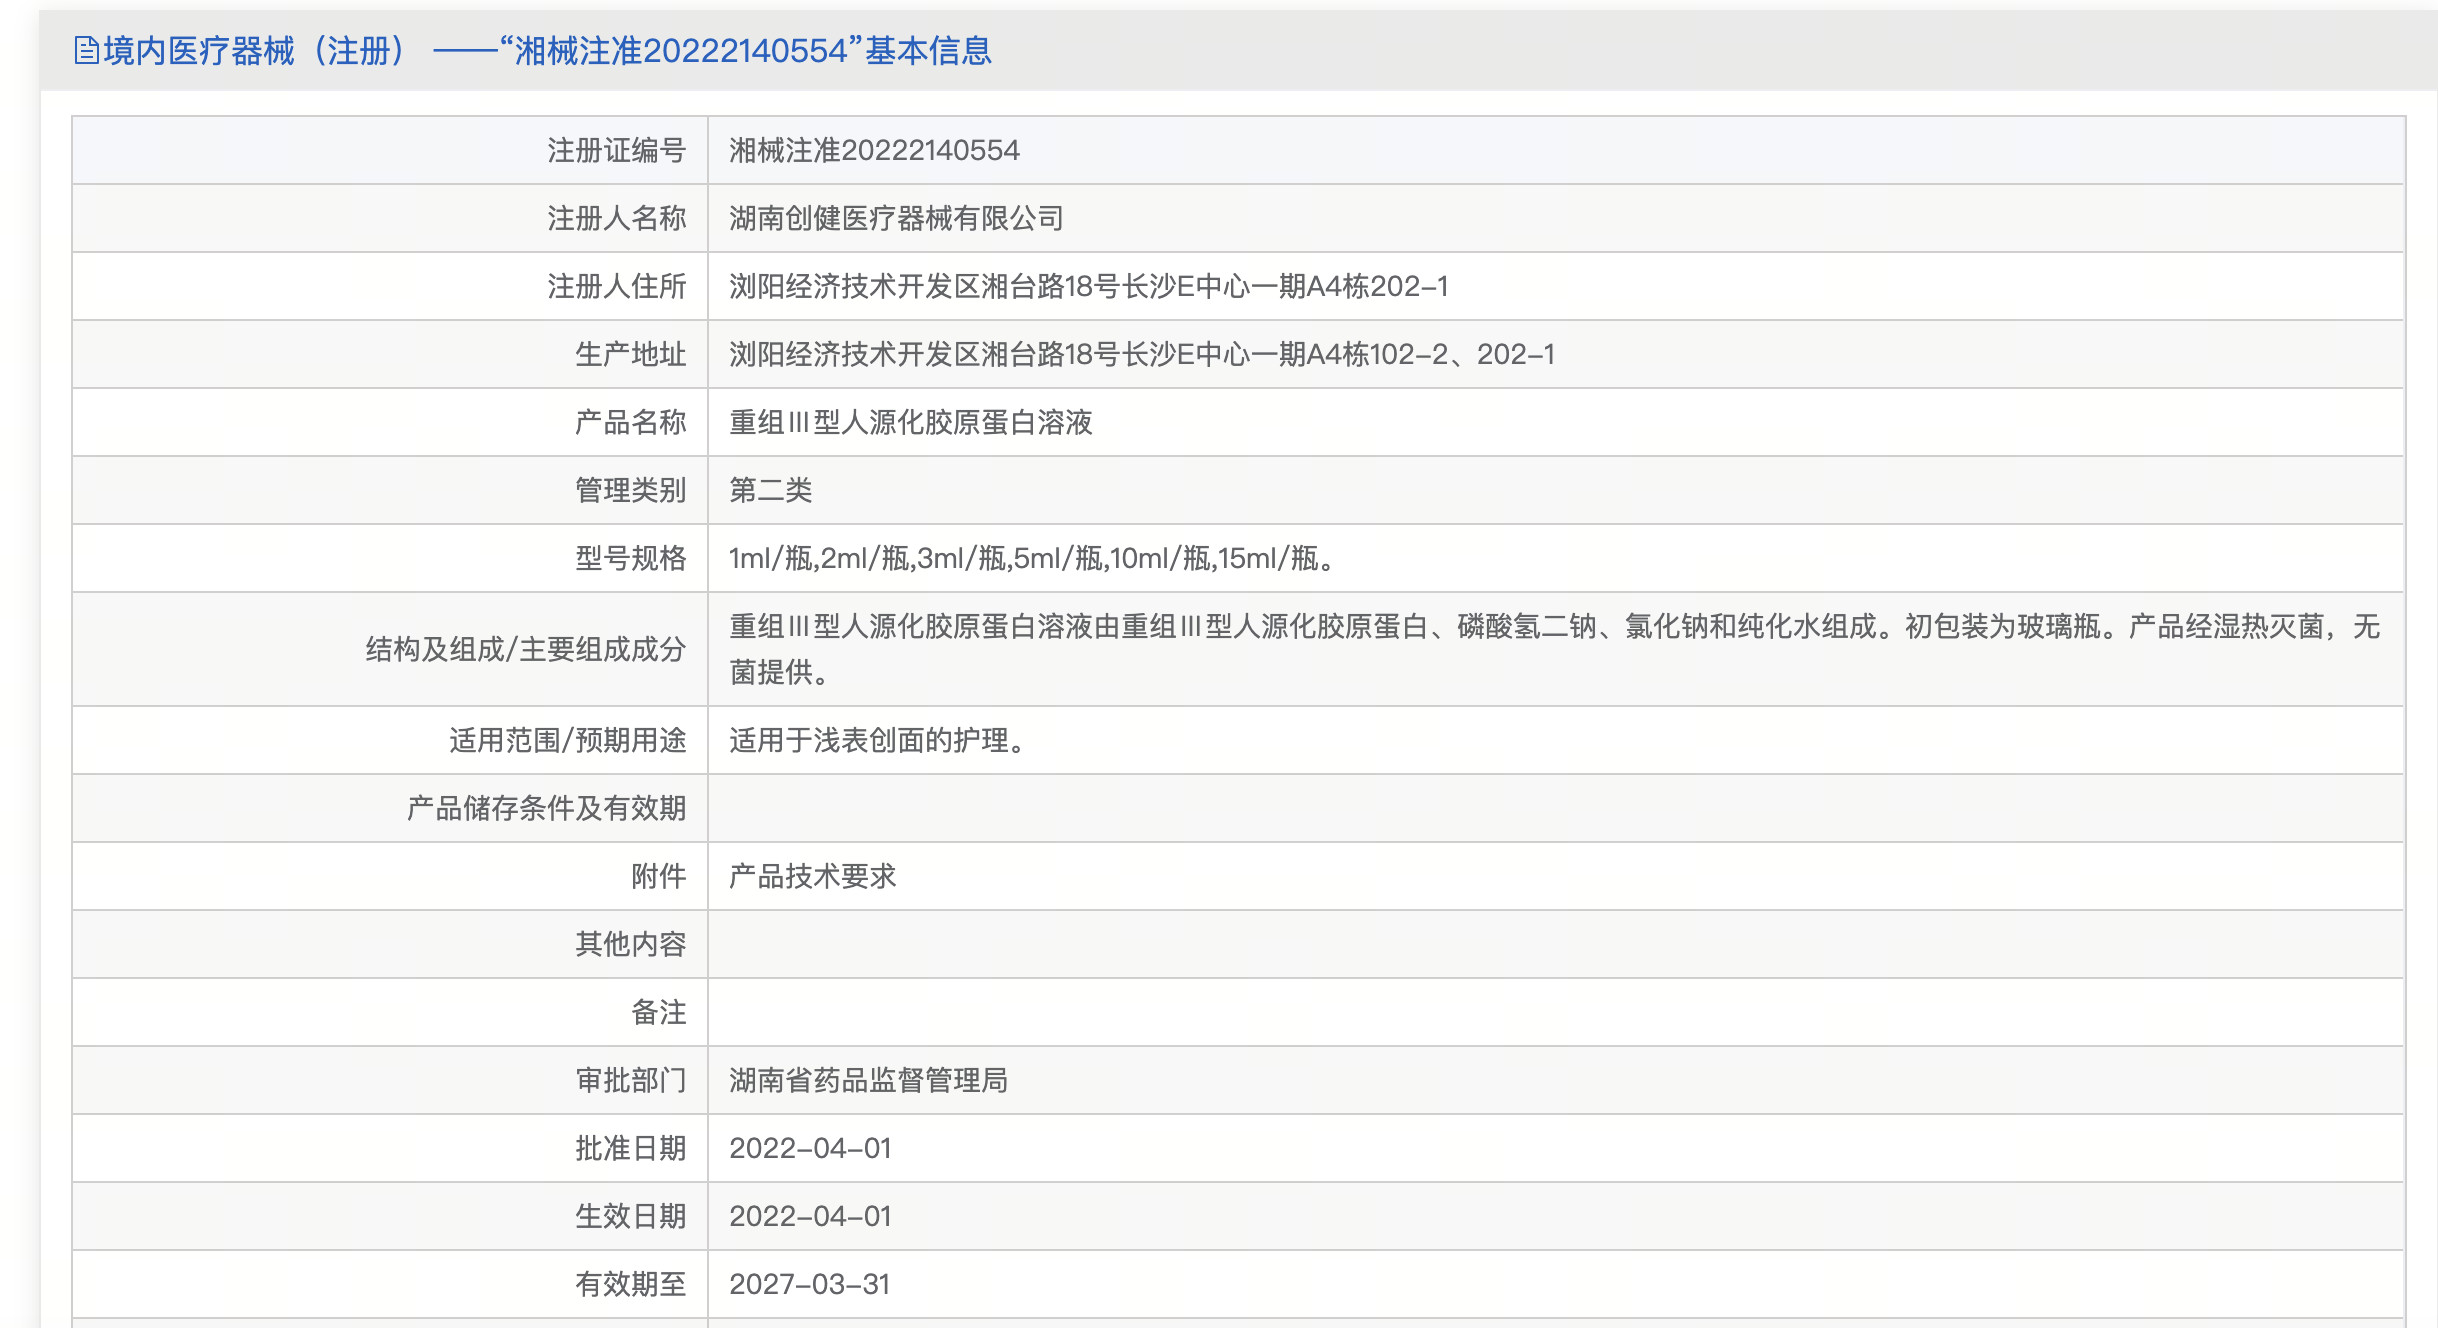Click the 产品储存条件及有效期 label

click(x=546, y=808)
